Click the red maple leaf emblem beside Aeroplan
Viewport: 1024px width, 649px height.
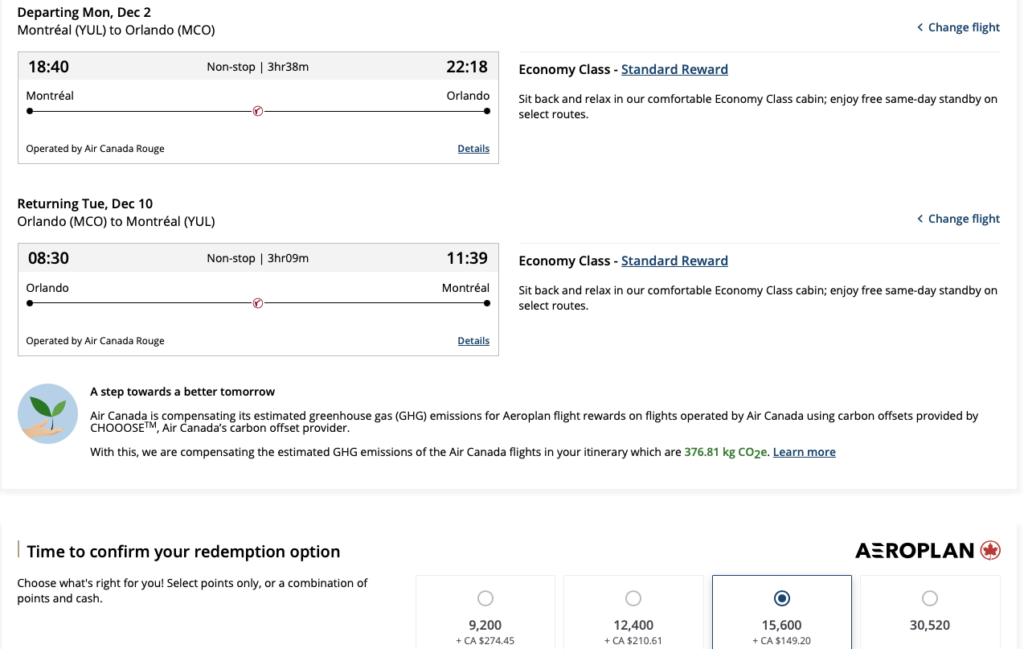[990, 551]
